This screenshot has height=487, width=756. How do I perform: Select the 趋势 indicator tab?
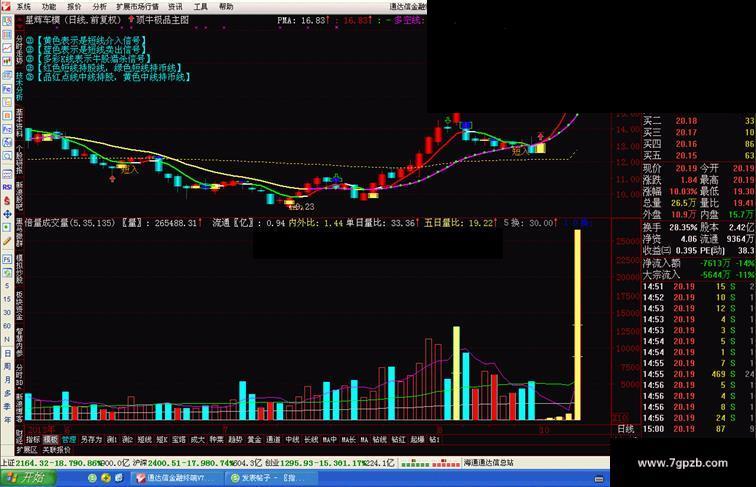pos(235,440)
